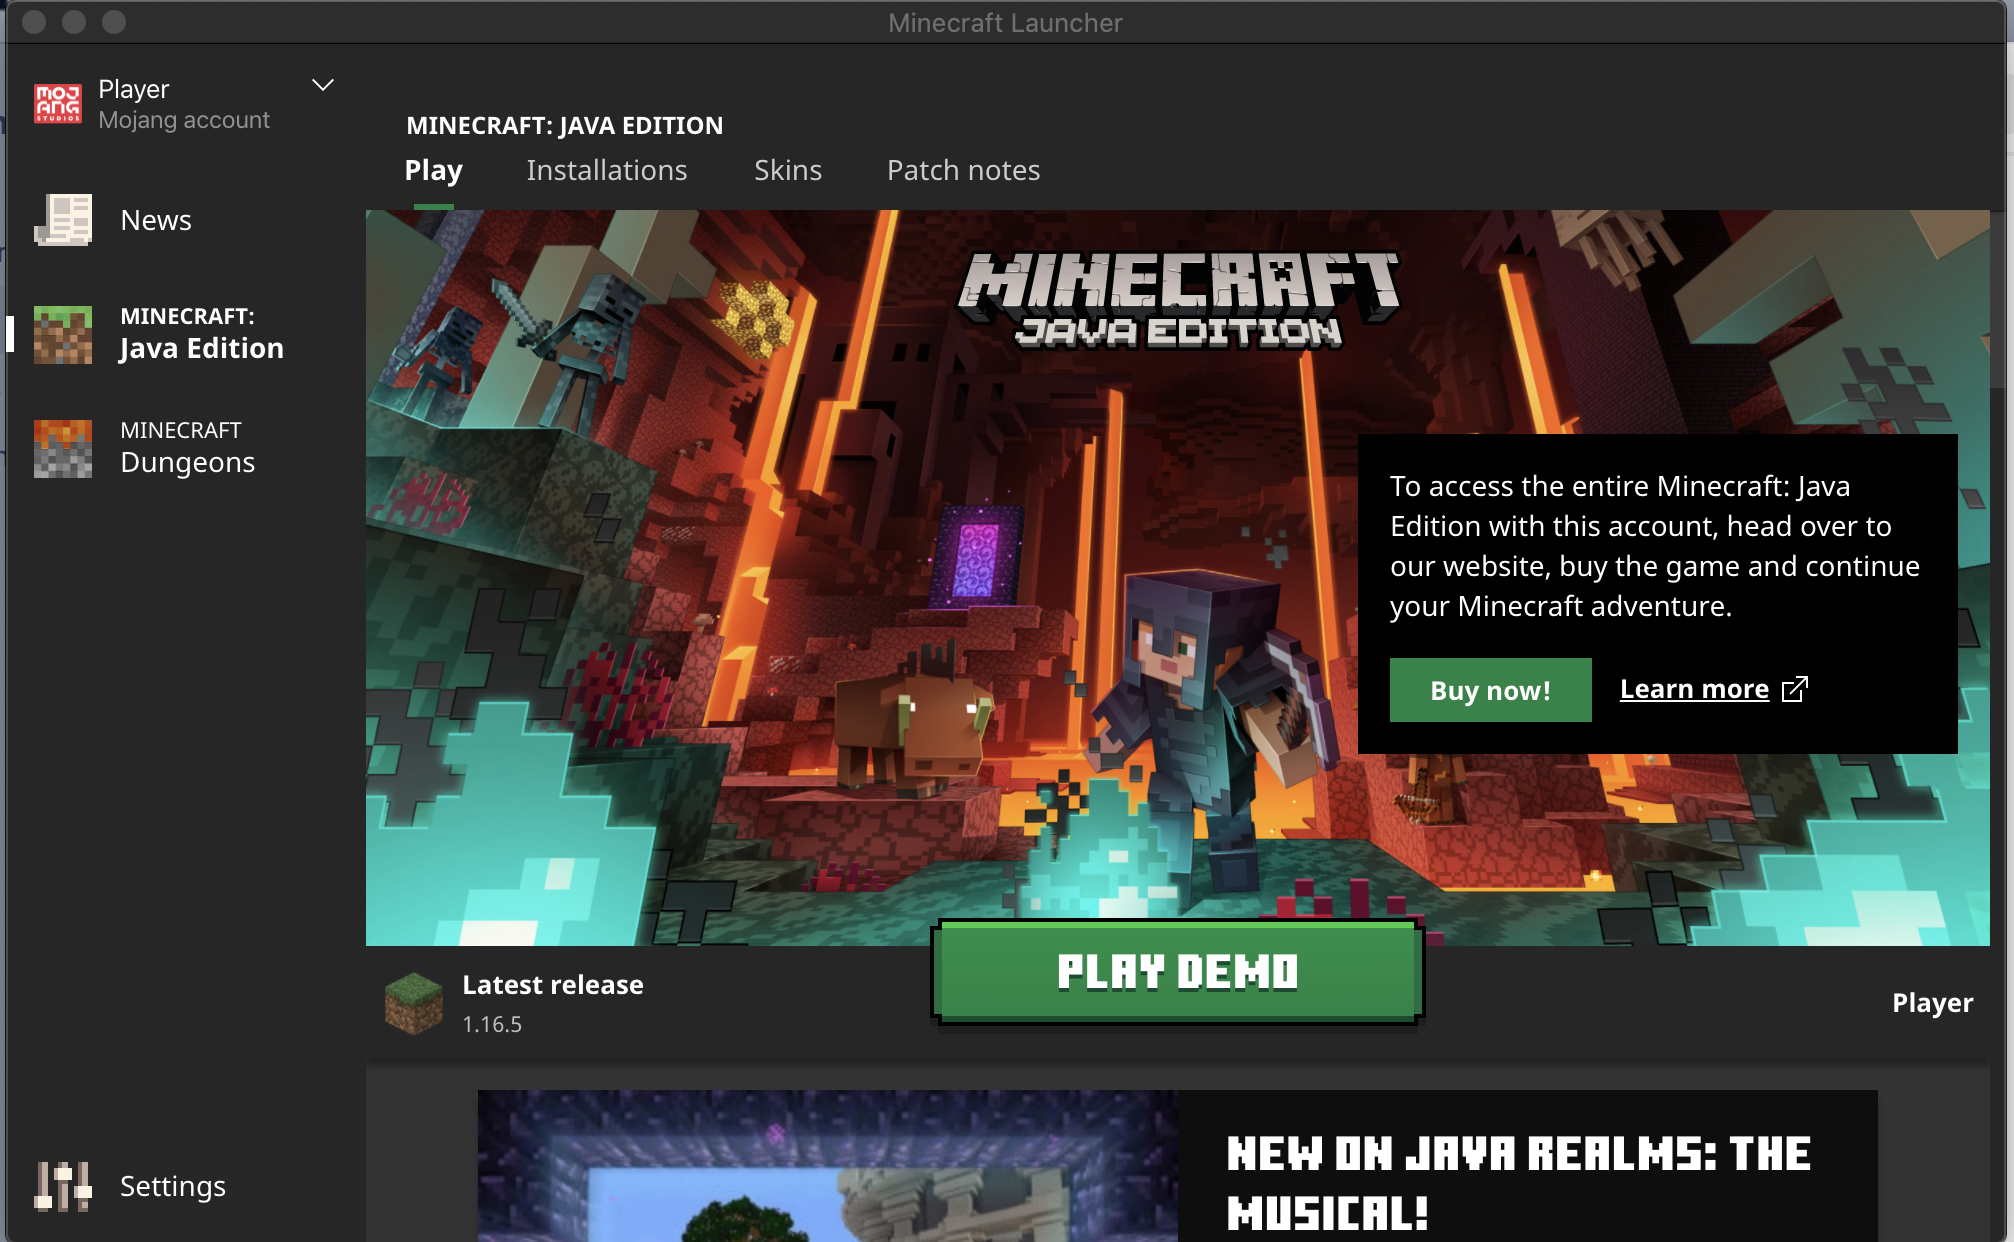Click the Buy now! button
Screen dimensions: 2014x1242
[1490, 690]
